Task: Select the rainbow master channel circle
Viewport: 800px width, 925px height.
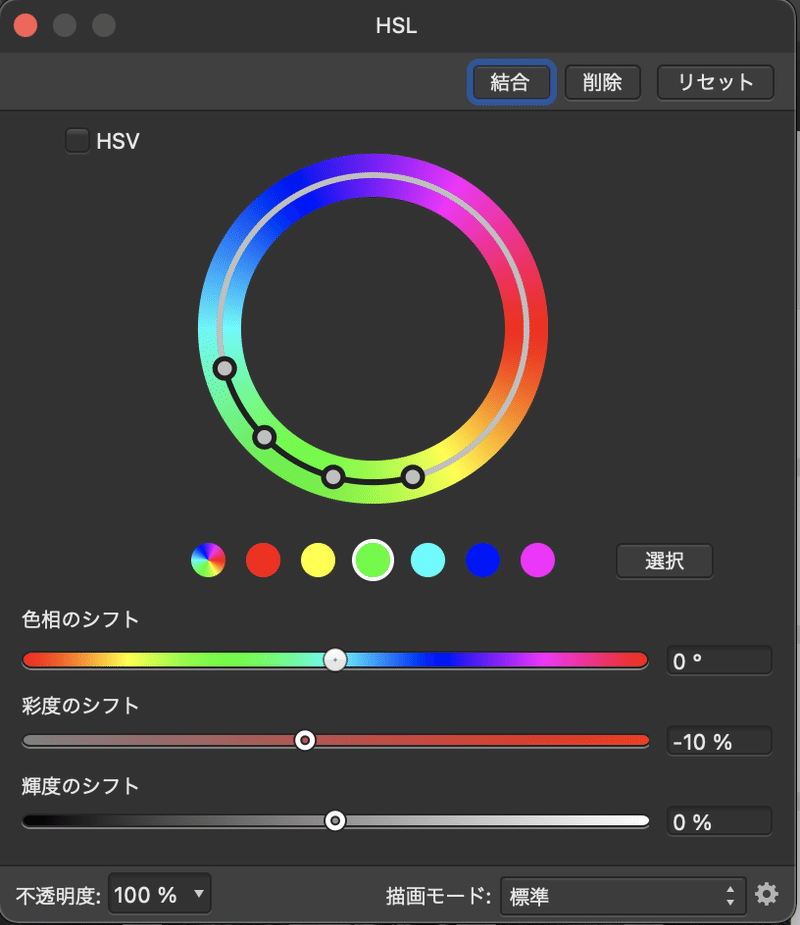Action: (x=207, y=561)
